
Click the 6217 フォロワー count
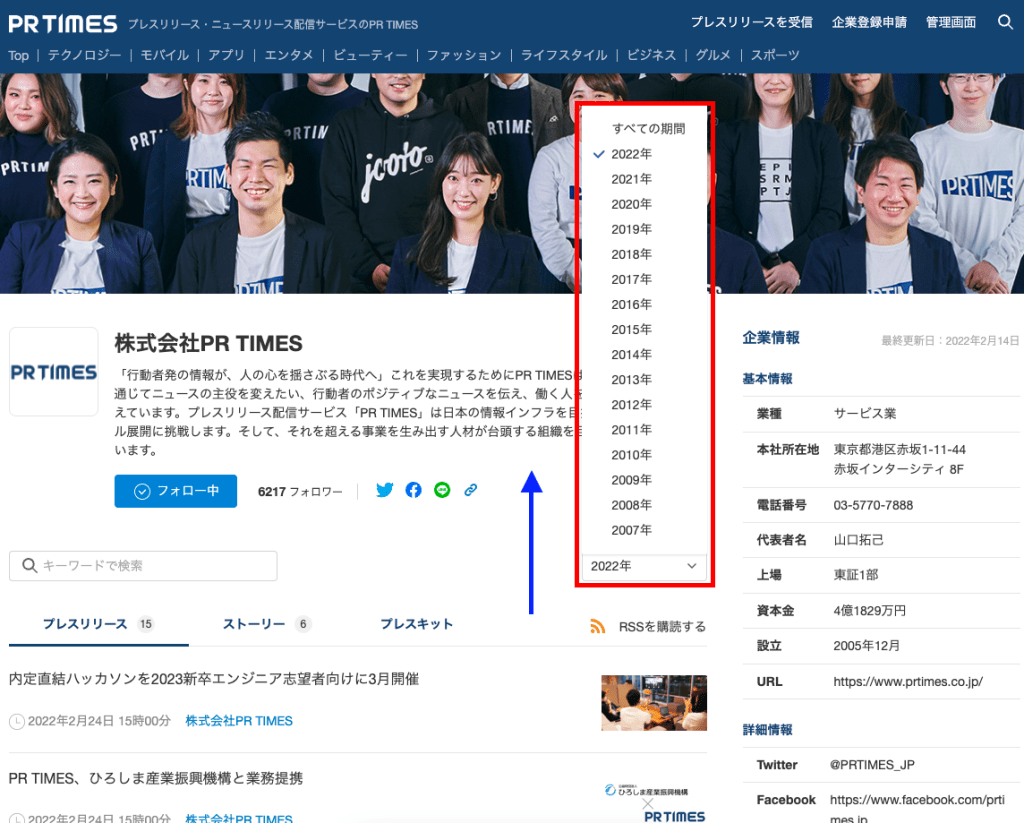point(300,492)
